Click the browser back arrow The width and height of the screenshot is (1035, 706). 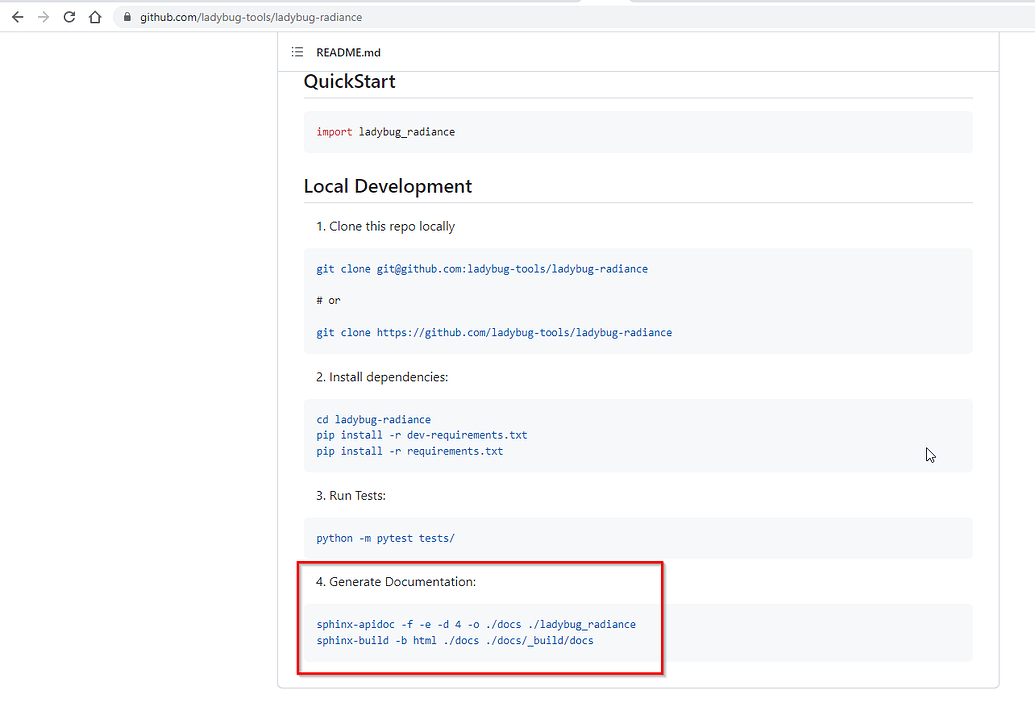point(17,17)
